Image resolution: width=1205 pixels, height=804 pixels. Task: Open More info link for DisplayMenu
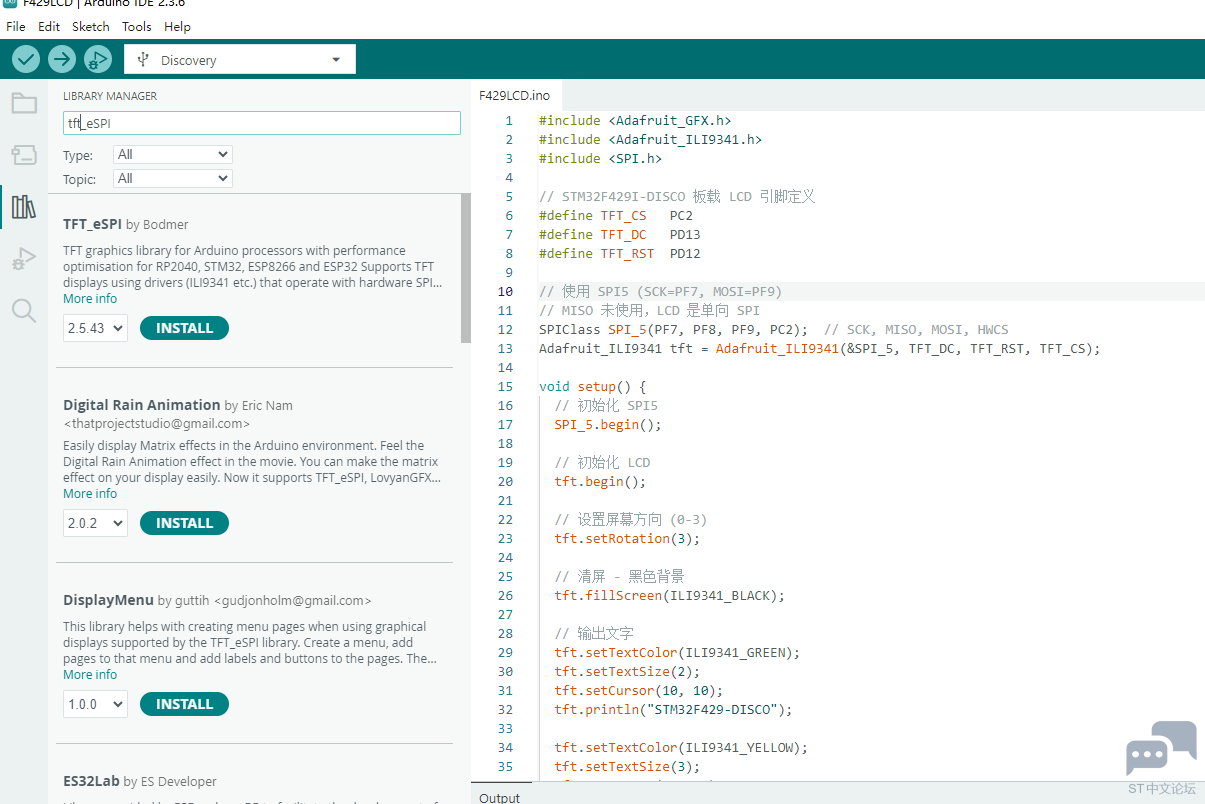[90, 675]
